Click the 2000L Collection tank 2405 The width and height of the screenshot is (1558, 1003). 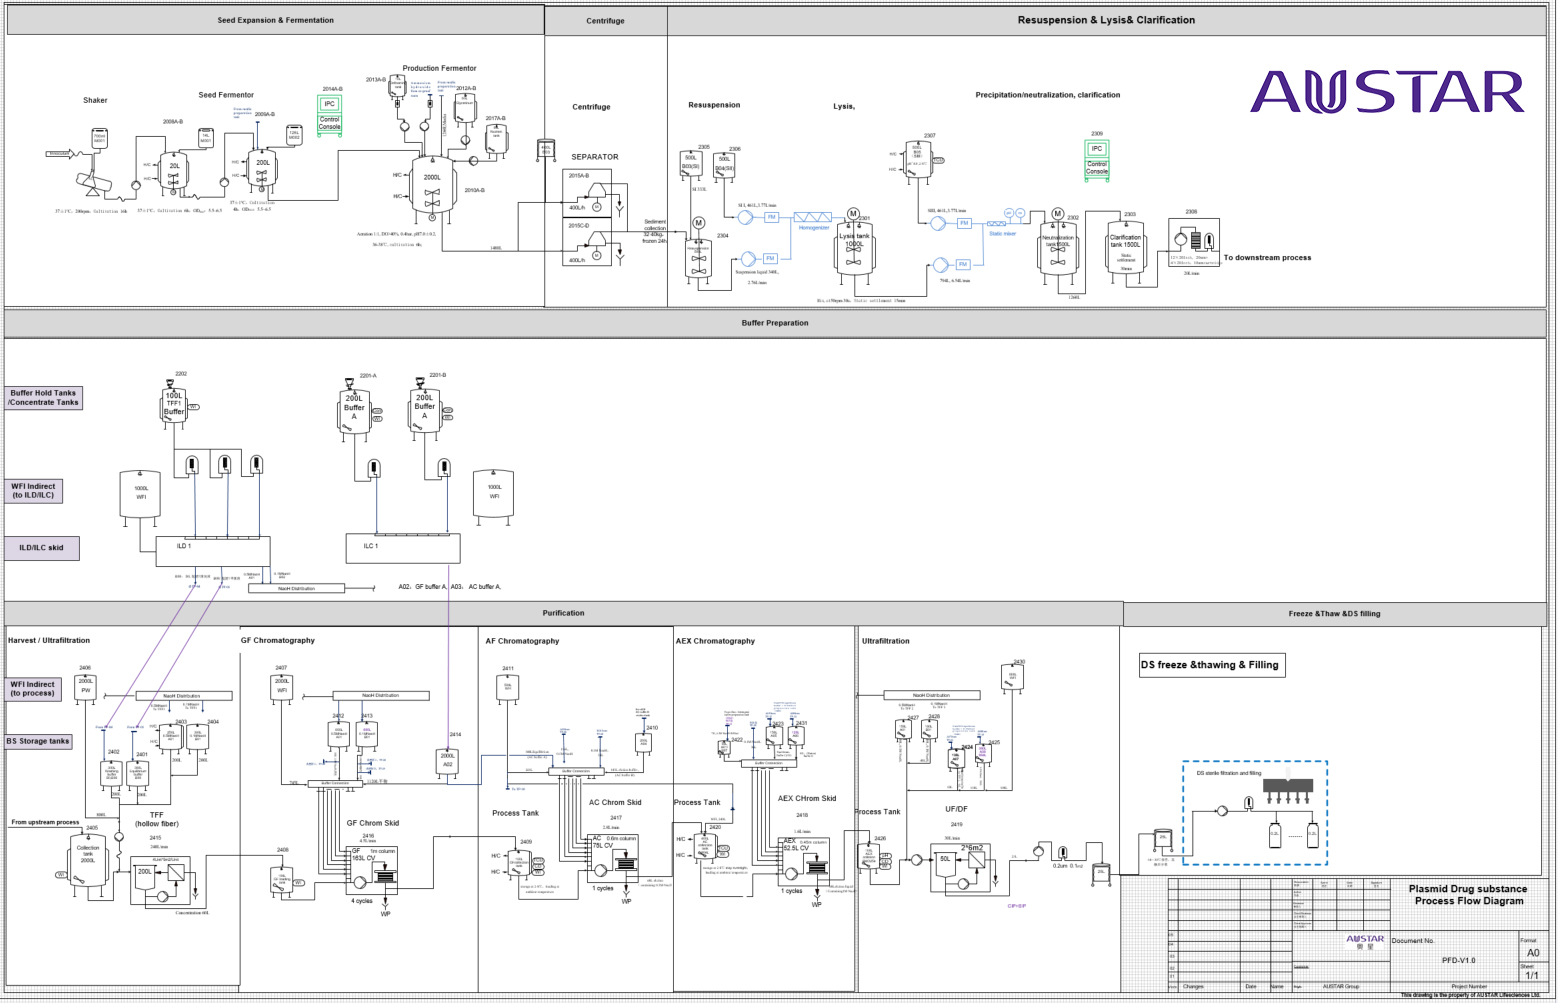click(x=88, y=862)
